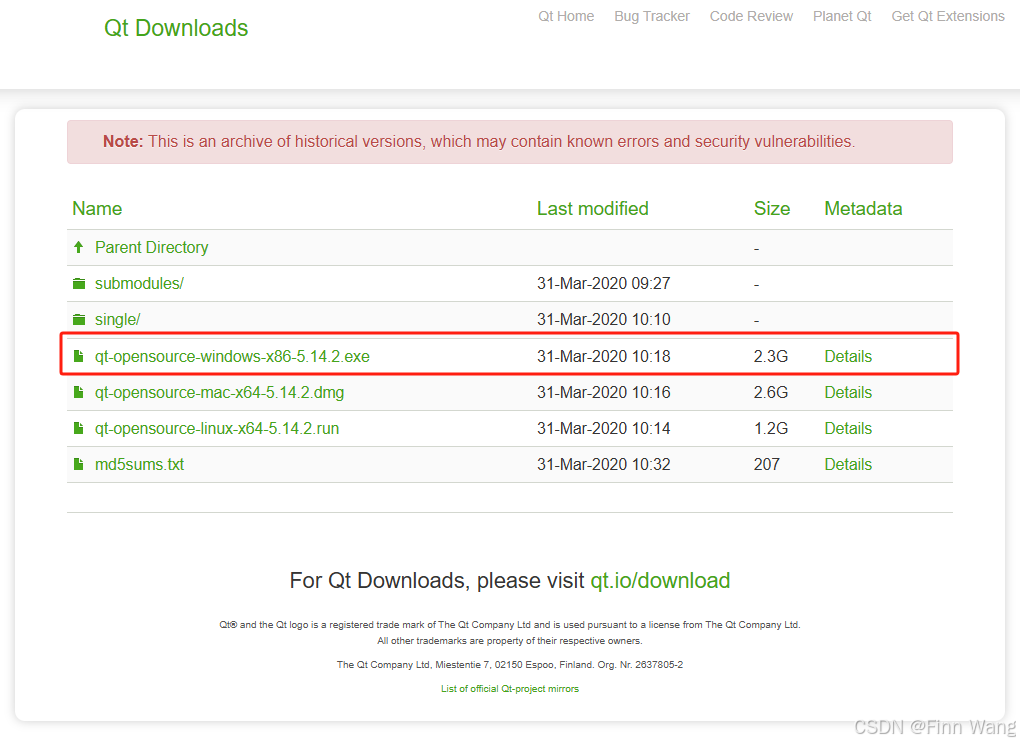The height and width of the screenshot is (745, 1020).
Task: Open Details for the mac-x64 dmg
Action: [x=848, y=392]
